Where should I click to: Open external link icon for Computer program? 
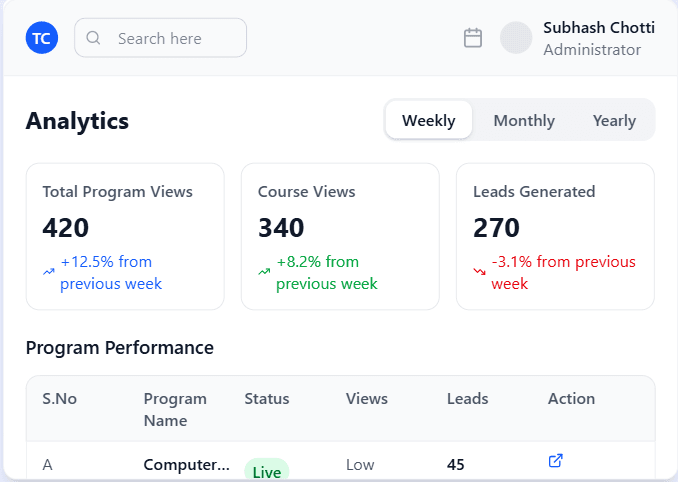pyautogui.click(x=556, y=461)
